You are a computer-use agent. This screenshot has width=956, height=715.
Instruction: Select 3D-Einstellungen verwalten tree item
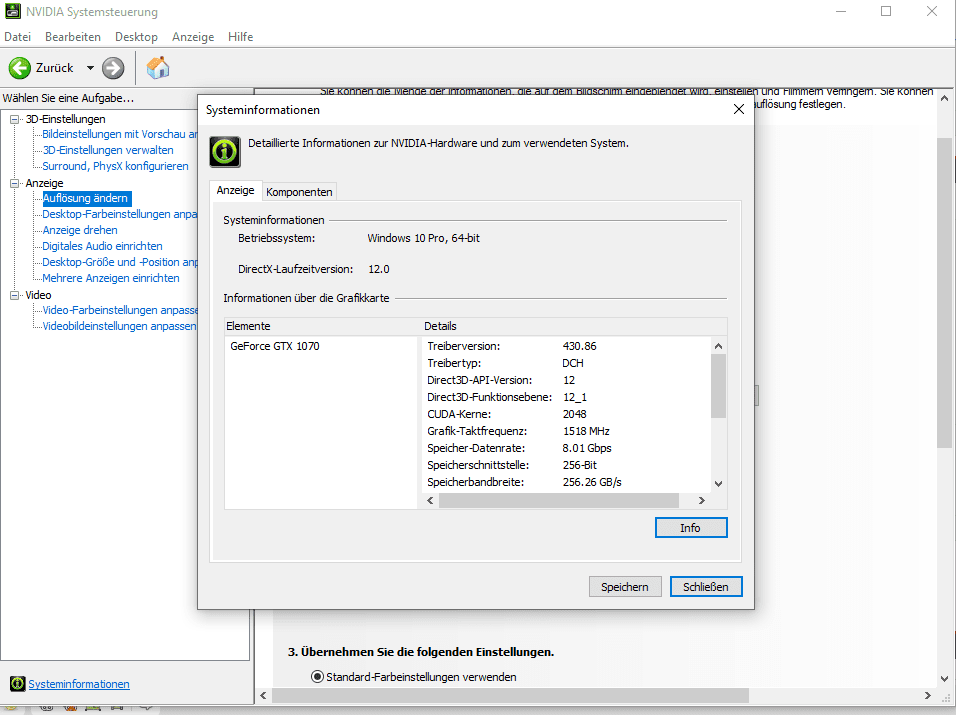click(108, 150)
